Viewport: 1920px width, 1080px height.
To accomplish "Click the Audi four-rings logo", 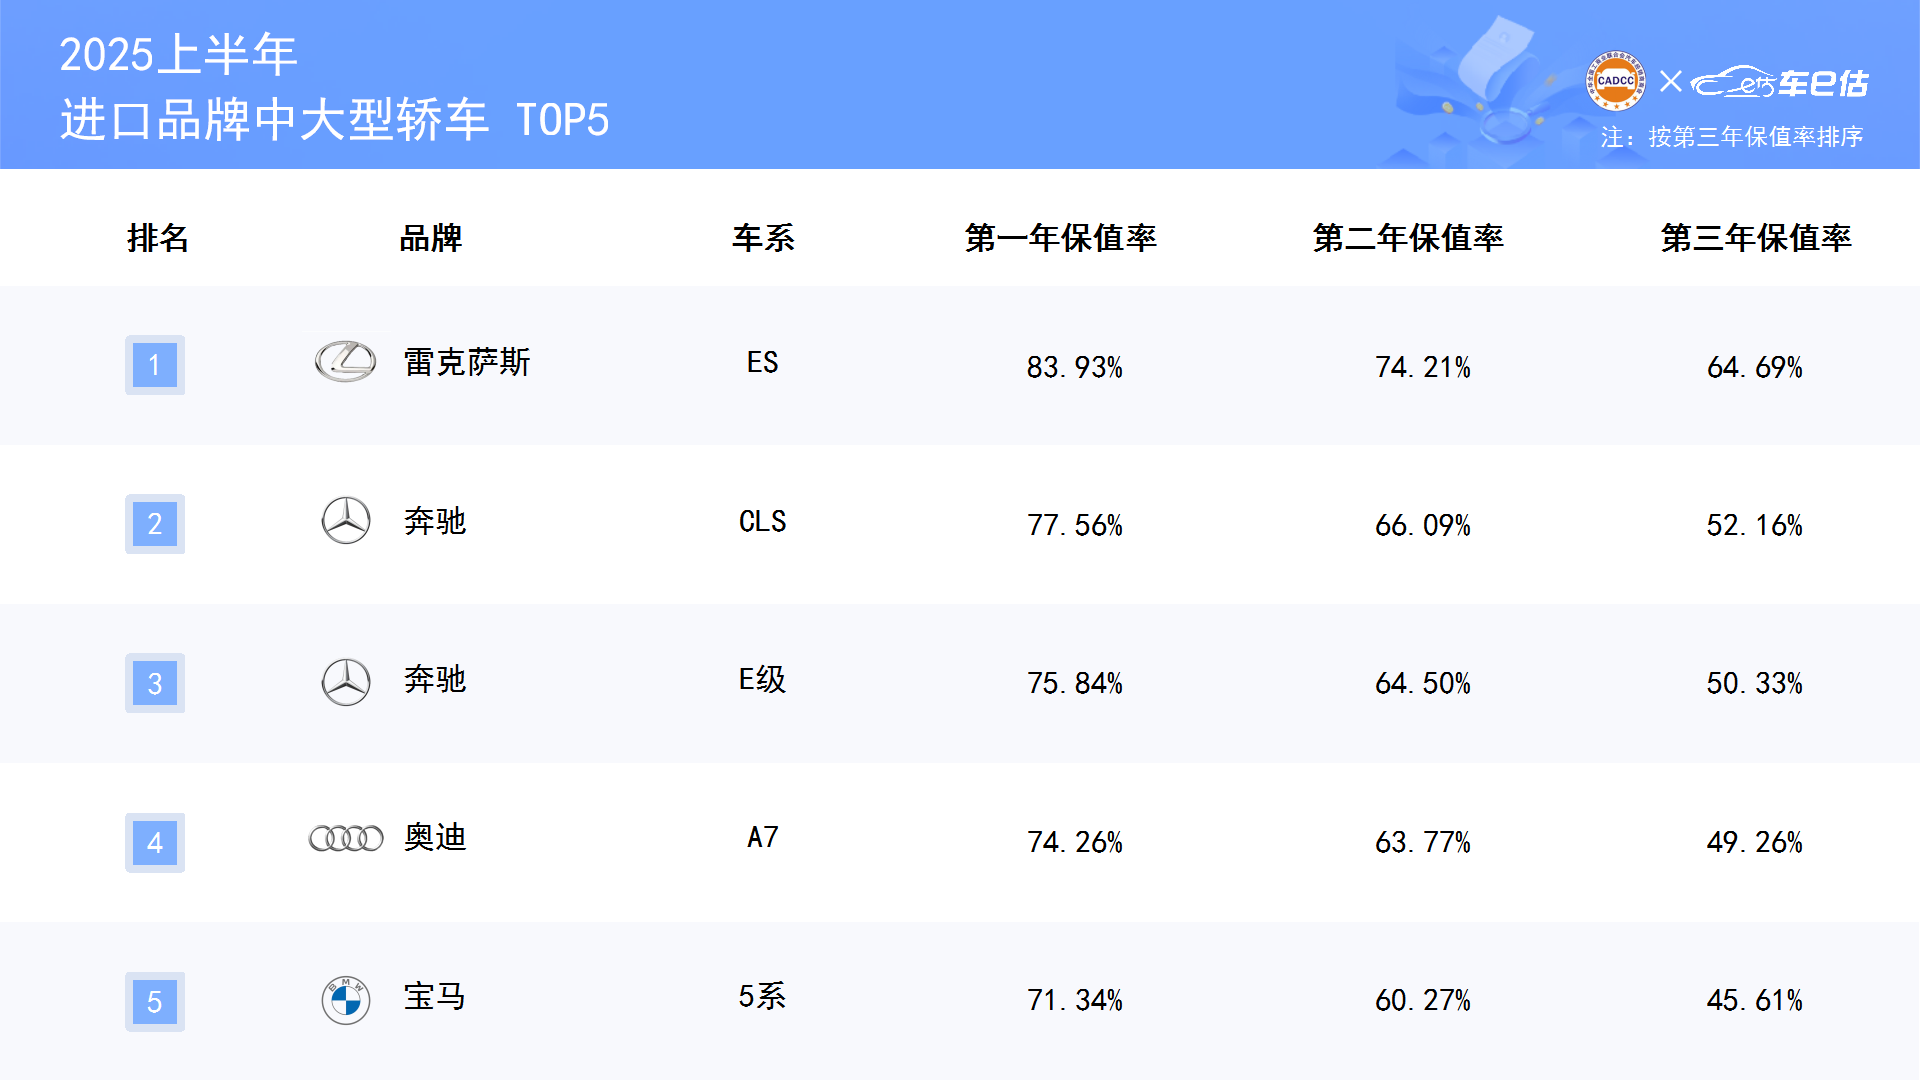I will (x=346, y=838).
